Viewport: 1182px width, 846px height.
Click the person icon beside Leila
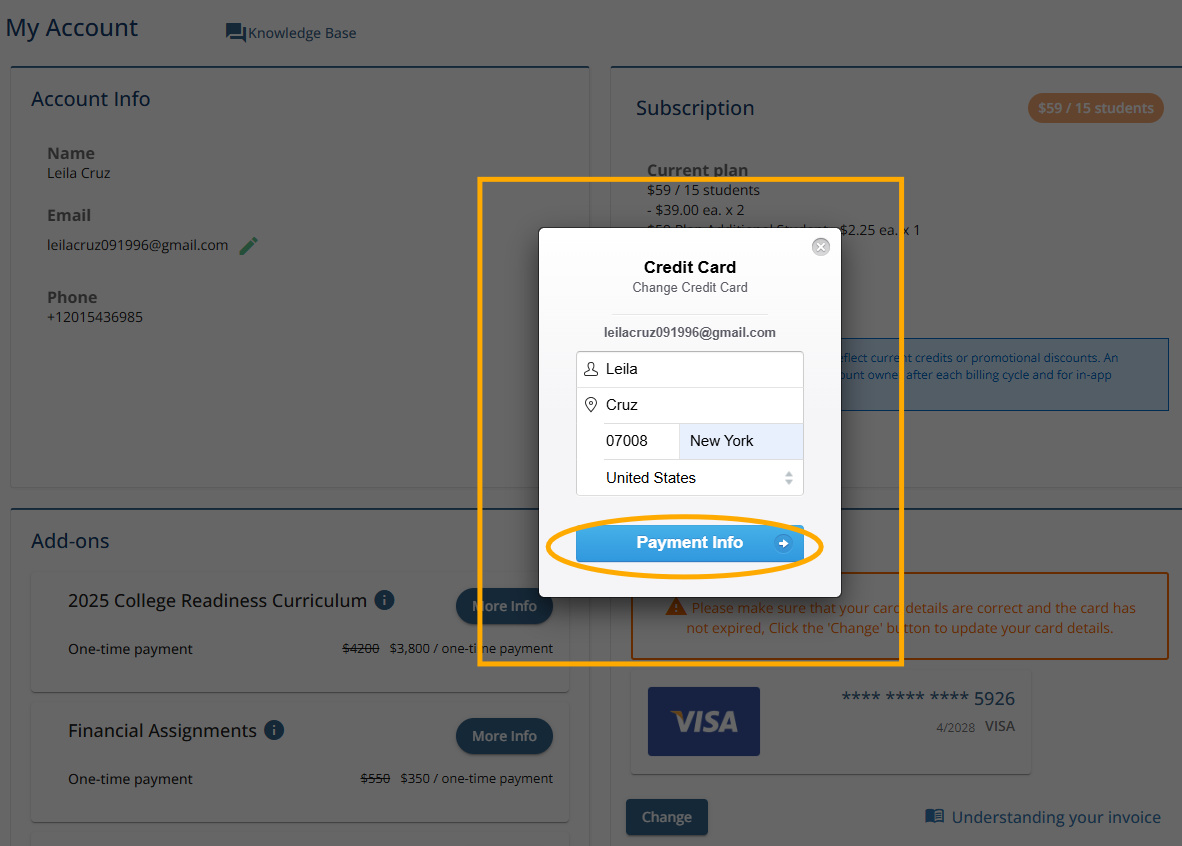pos(591,369)
